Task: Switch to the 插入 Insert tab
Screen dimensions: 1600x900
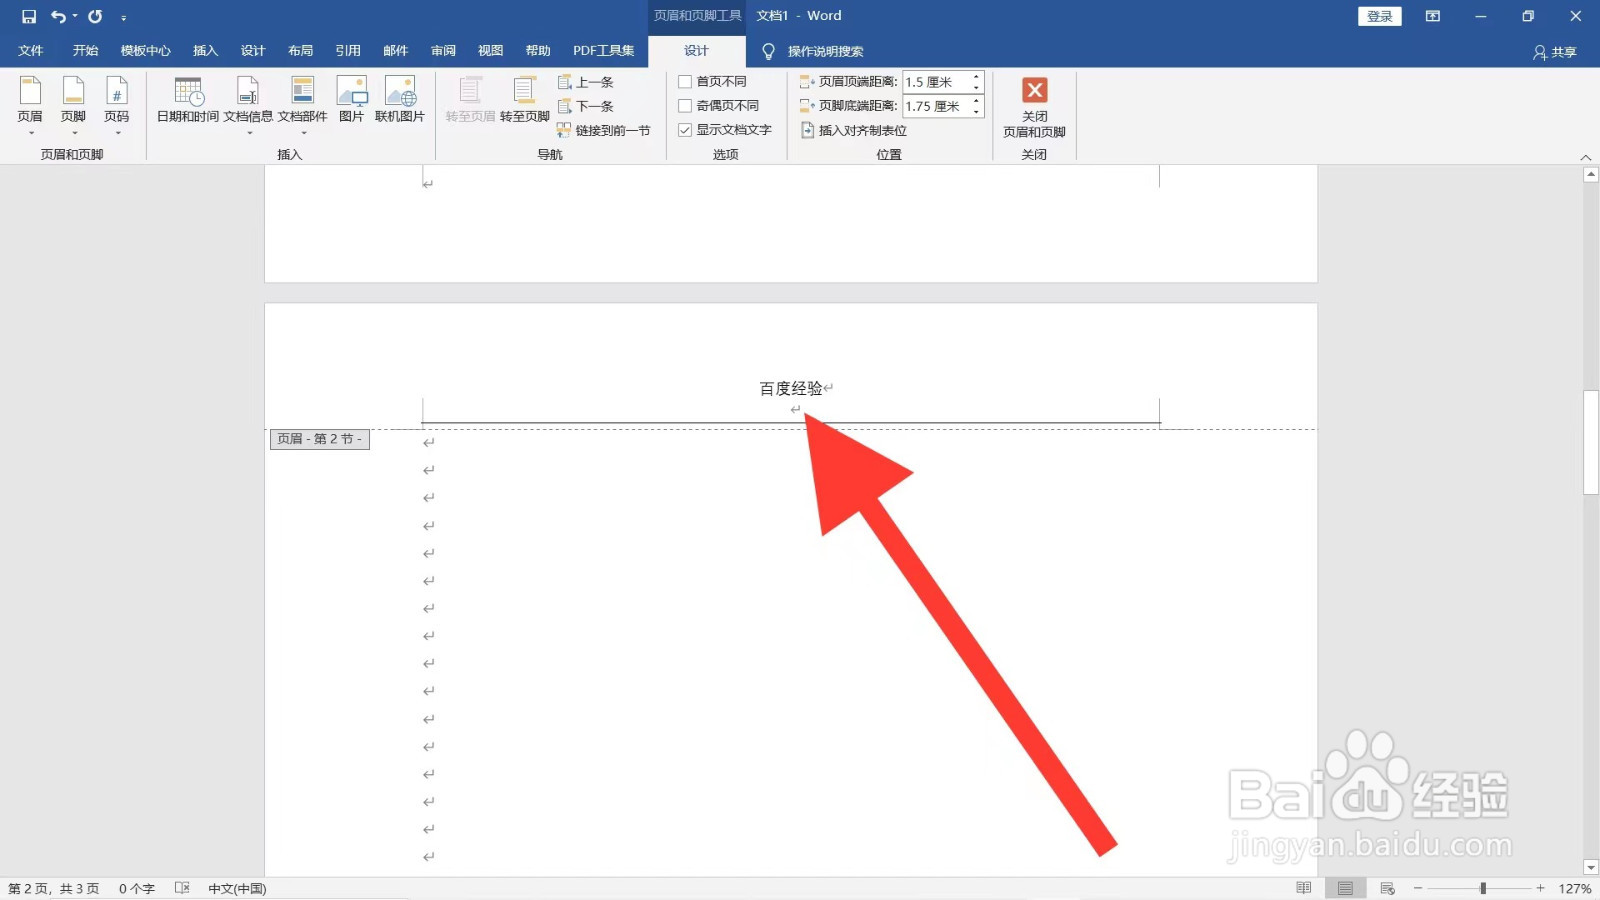Action: (x=205, y=51)
